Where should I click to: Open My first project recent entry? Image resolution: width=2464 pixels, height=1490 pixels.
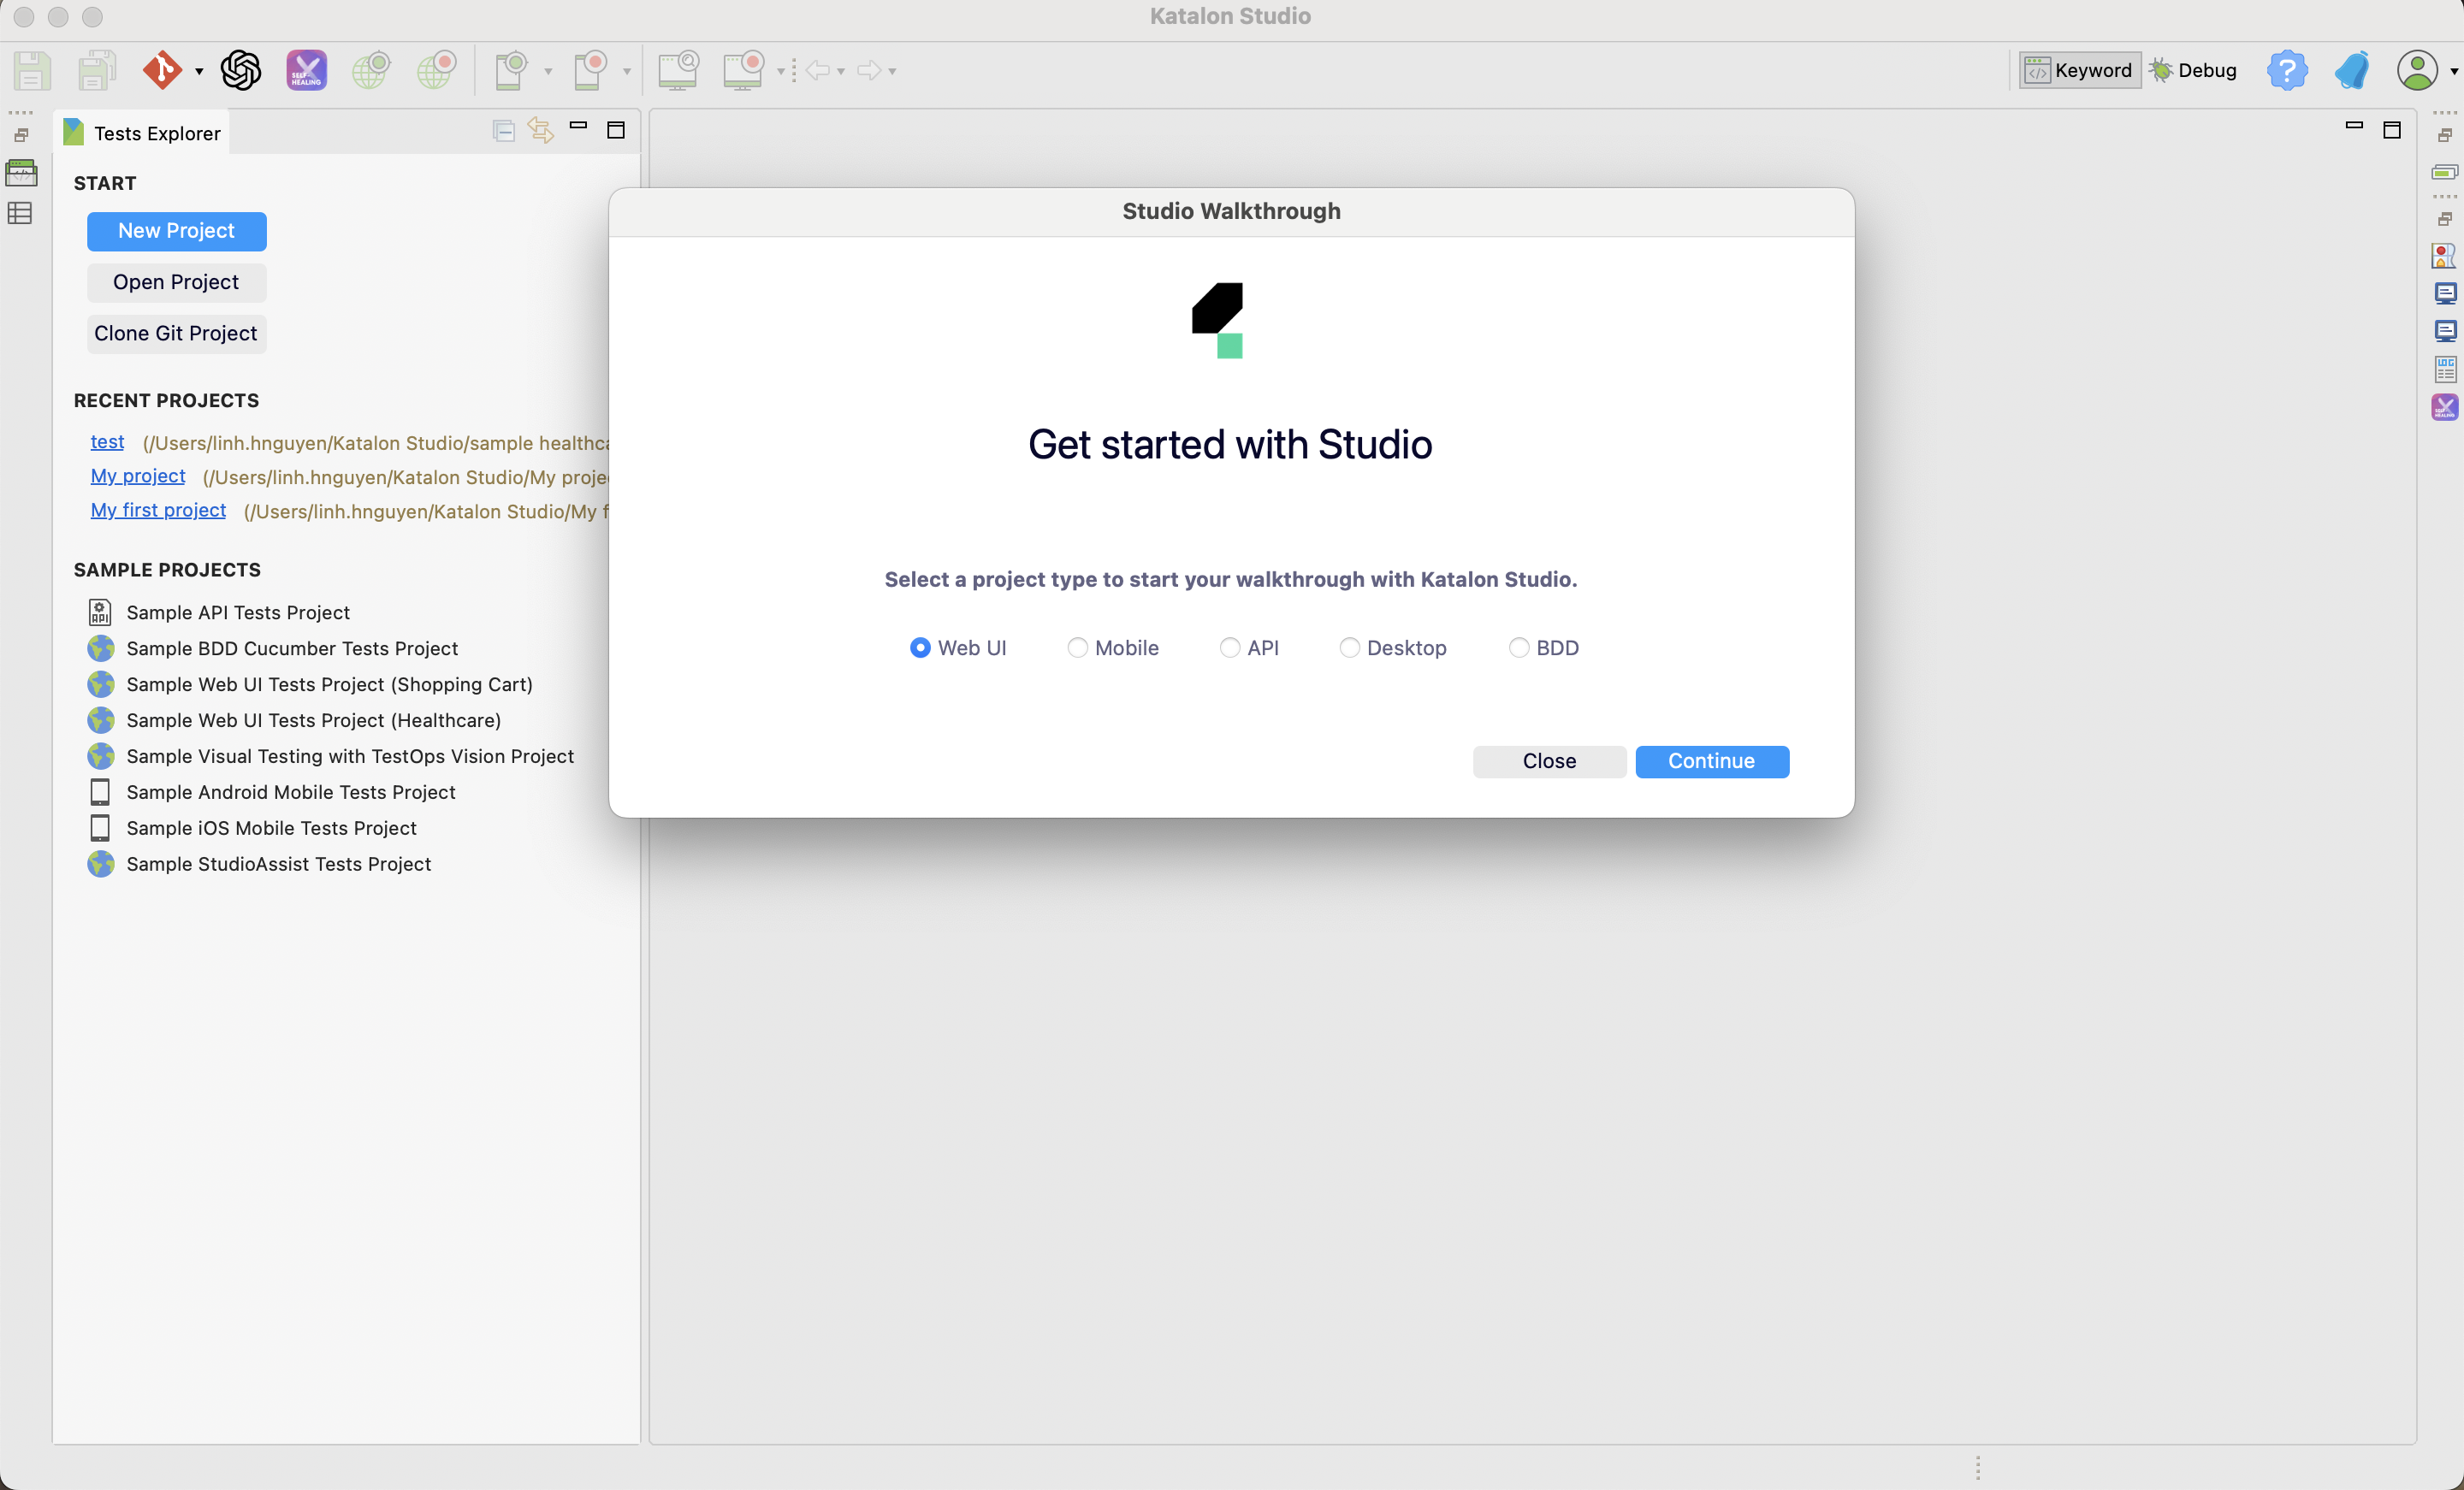[x=157, y=510]
